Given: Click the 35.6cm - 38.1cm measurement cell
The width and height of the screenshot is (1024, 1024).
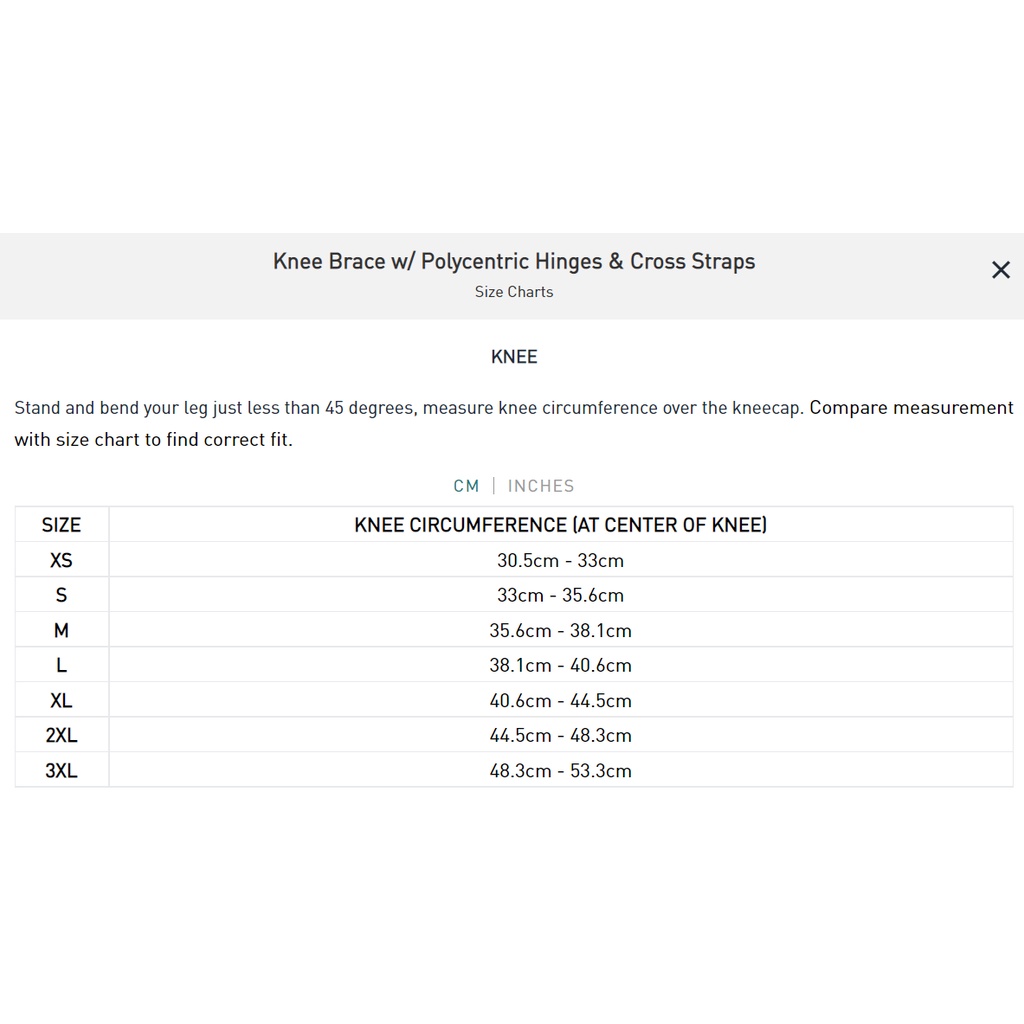Looking at the screenshot, I should (x=560, y=630).
